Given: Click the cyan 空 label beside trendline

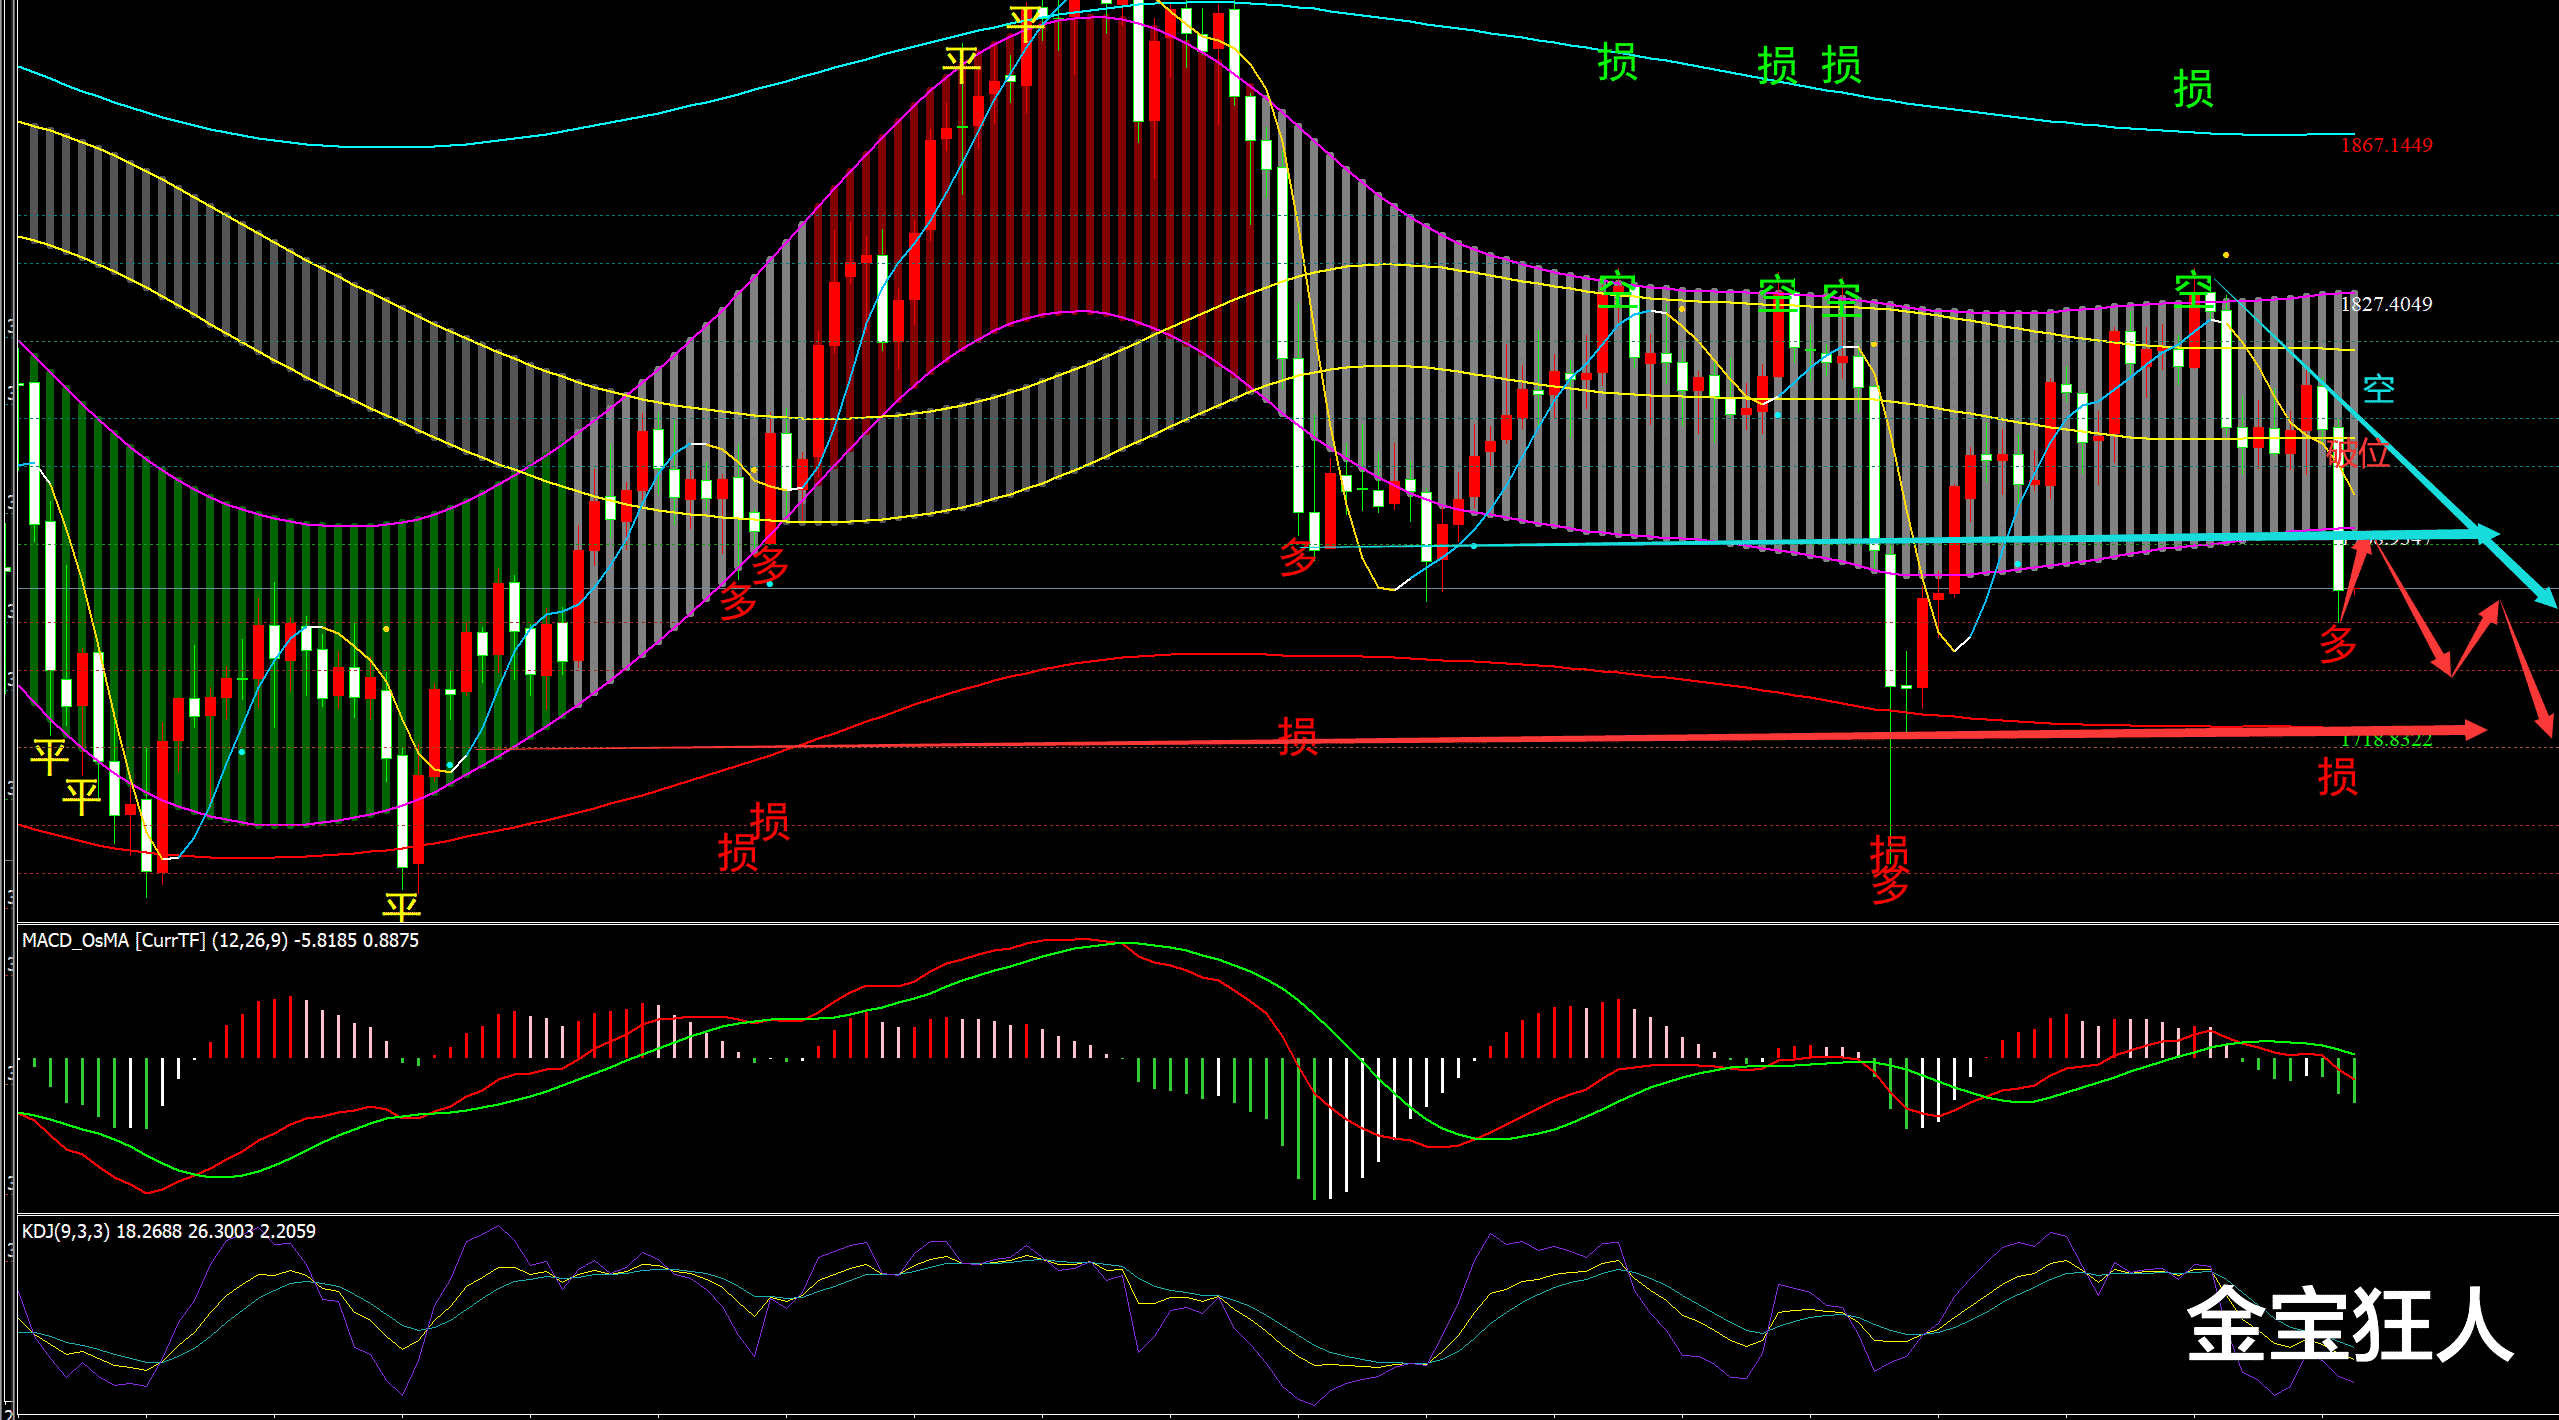Looking at the screenshot, I should (x=2379, y=388).
